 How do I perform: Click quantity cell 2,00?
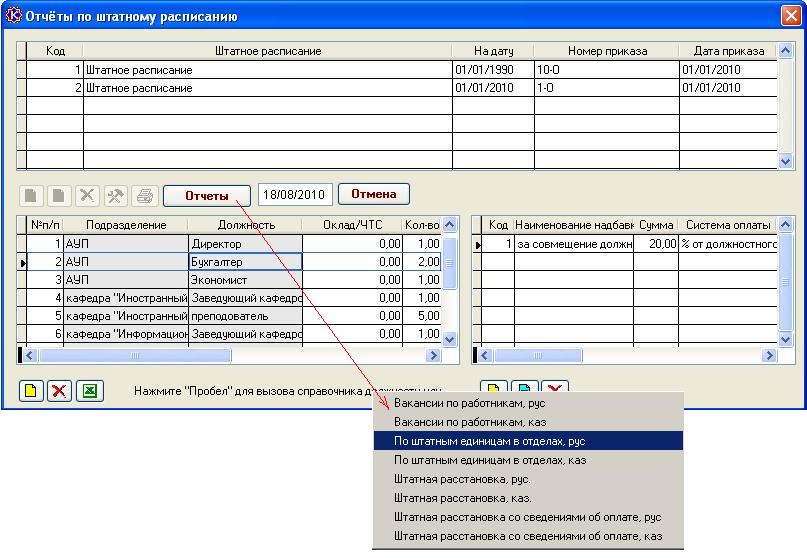tap(422, 261)
